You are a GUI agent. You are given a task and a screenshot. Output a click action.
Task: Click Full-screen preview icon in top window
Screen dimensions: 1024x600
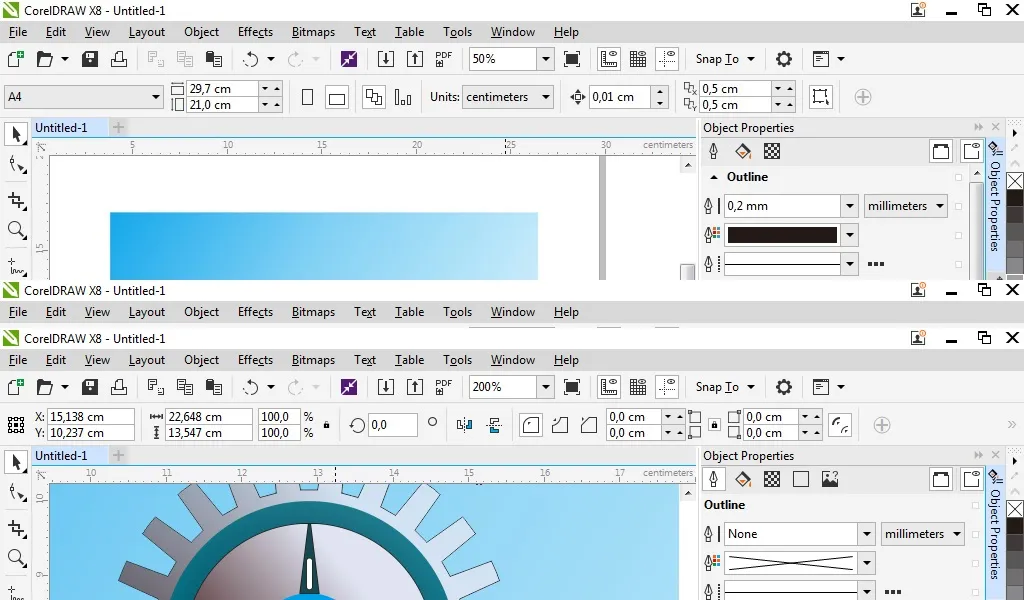pyautogui.click(x=572, y=59)
